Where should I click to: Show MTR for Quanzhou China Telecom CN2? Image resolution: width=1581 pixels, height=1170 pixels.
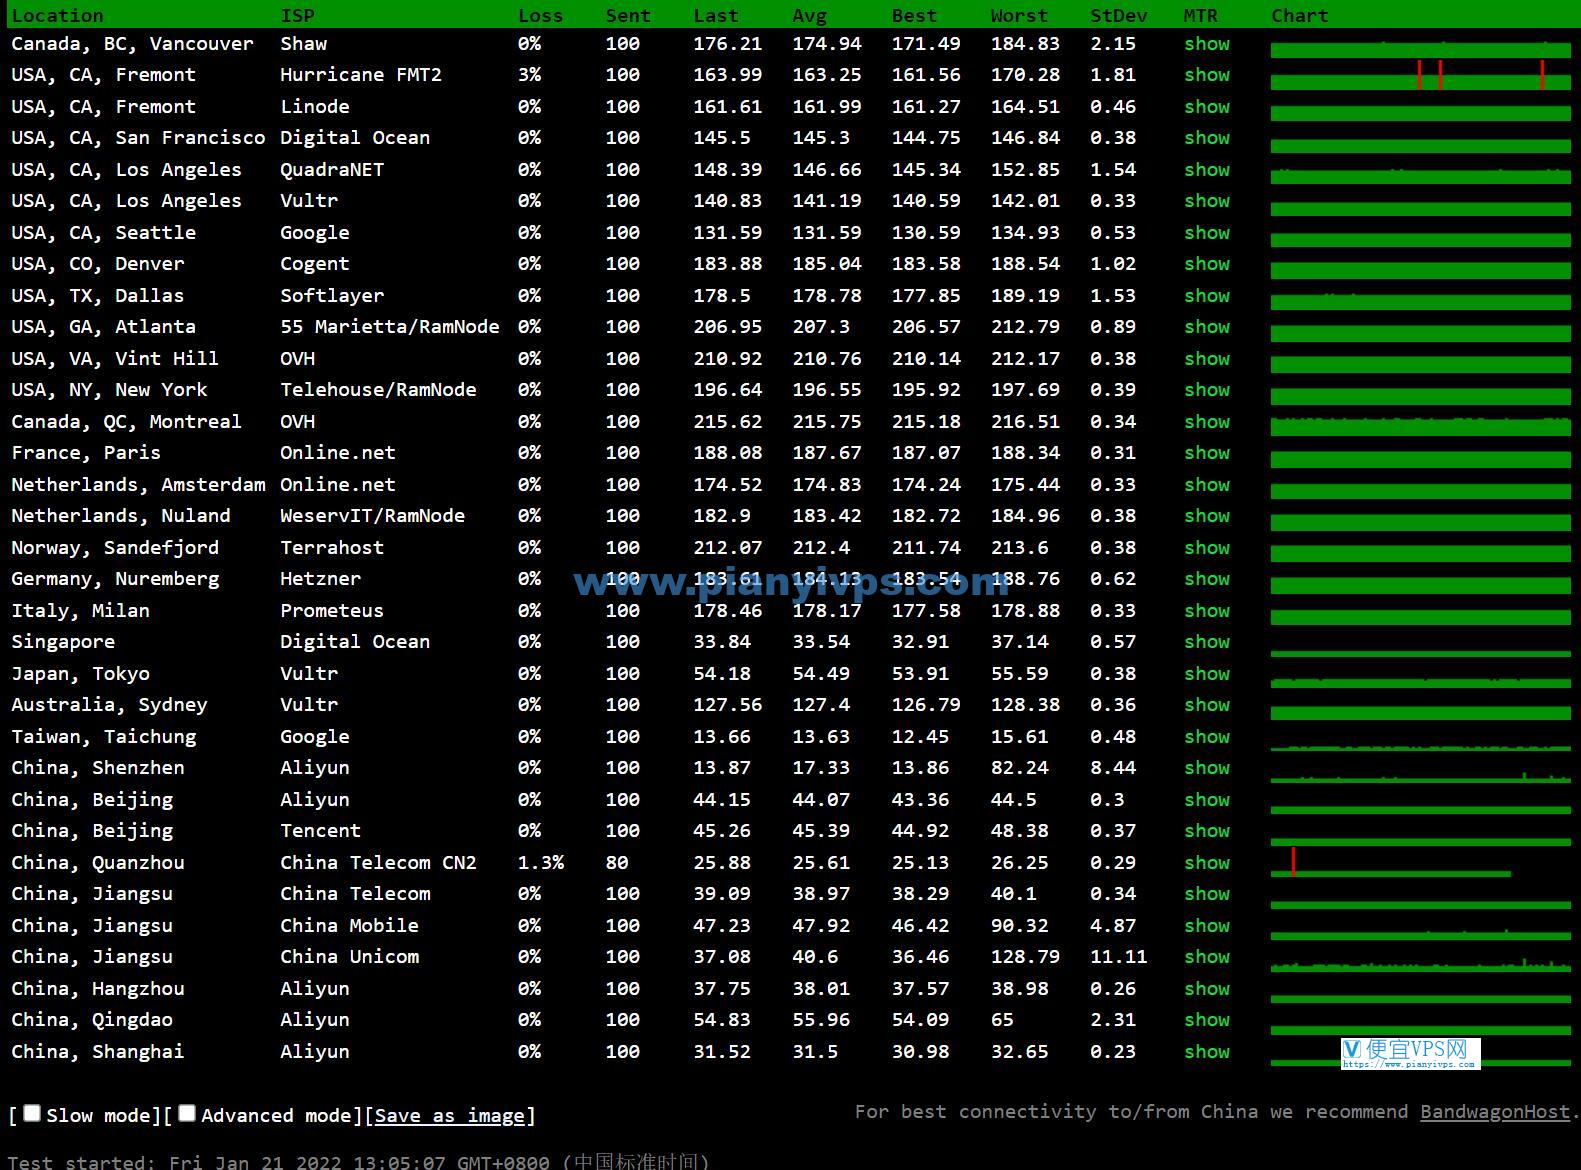[x=1207, y=862]
